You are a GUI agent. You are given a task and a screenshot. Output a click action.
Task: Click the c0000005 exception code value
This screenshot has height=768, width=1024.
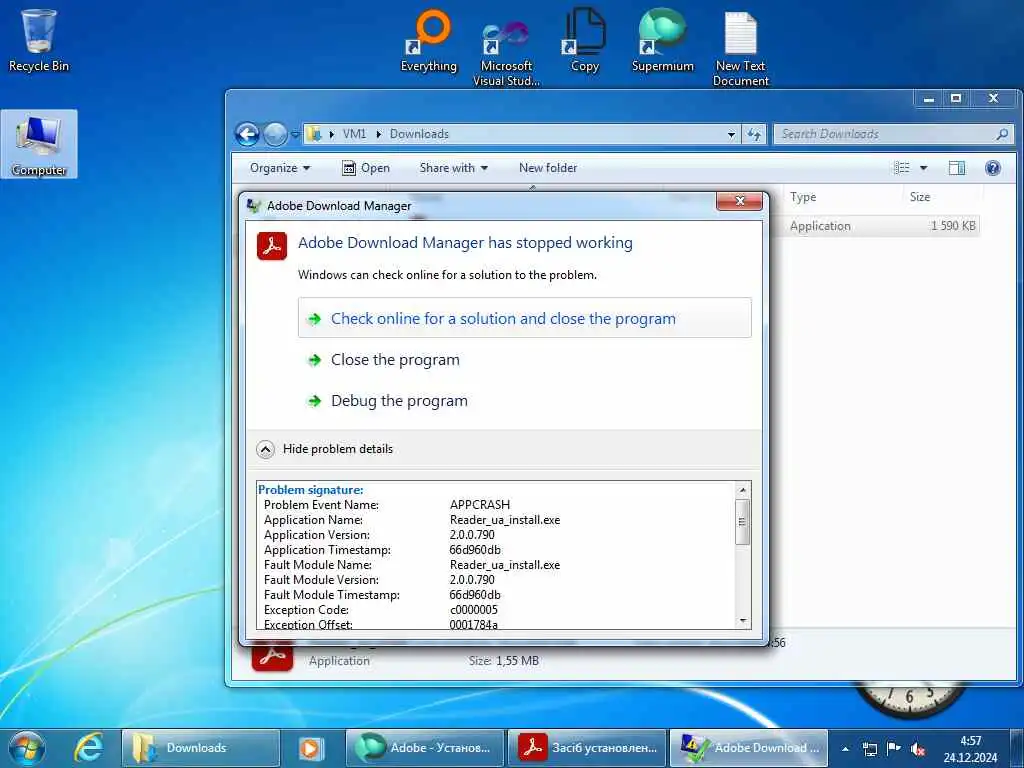tap(473, 610)
